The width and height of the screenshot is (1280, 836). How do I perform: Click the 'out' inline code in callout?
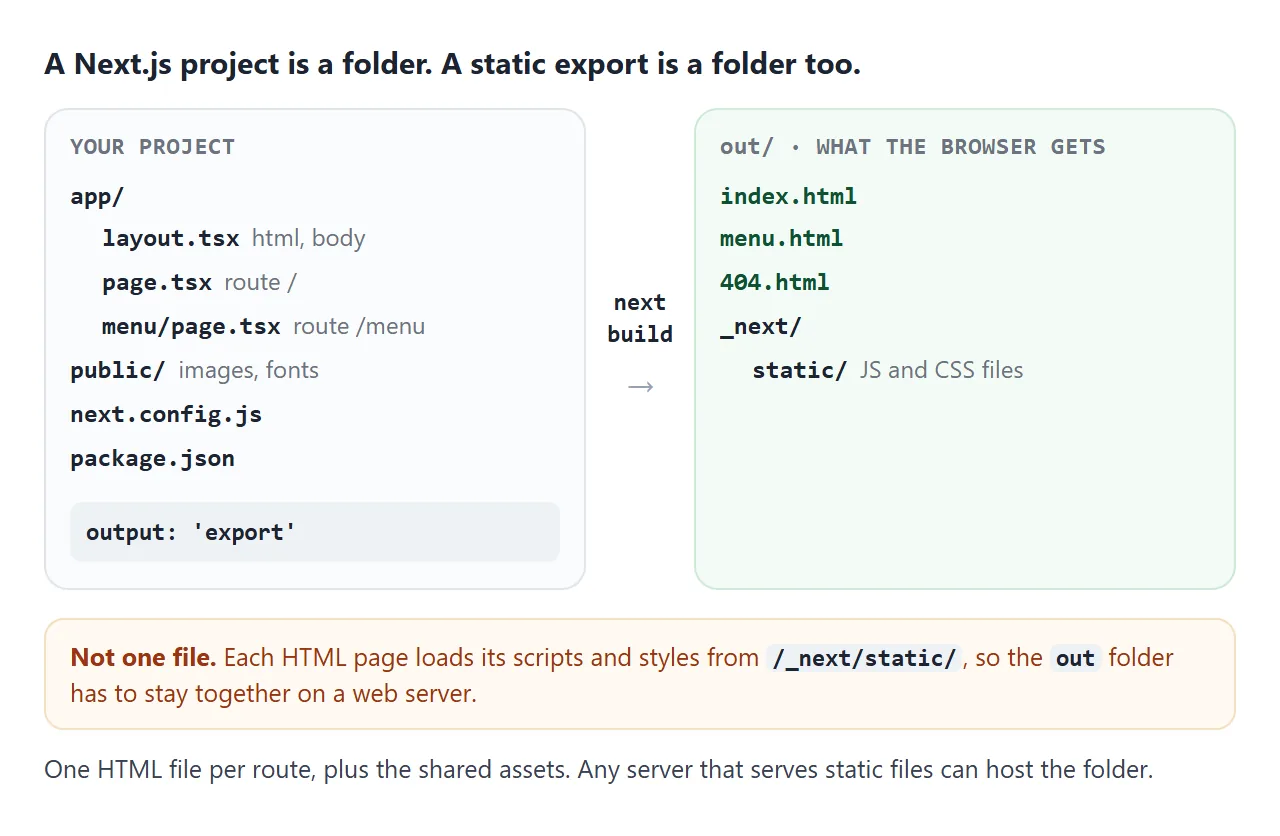(x=1075, y=658)
